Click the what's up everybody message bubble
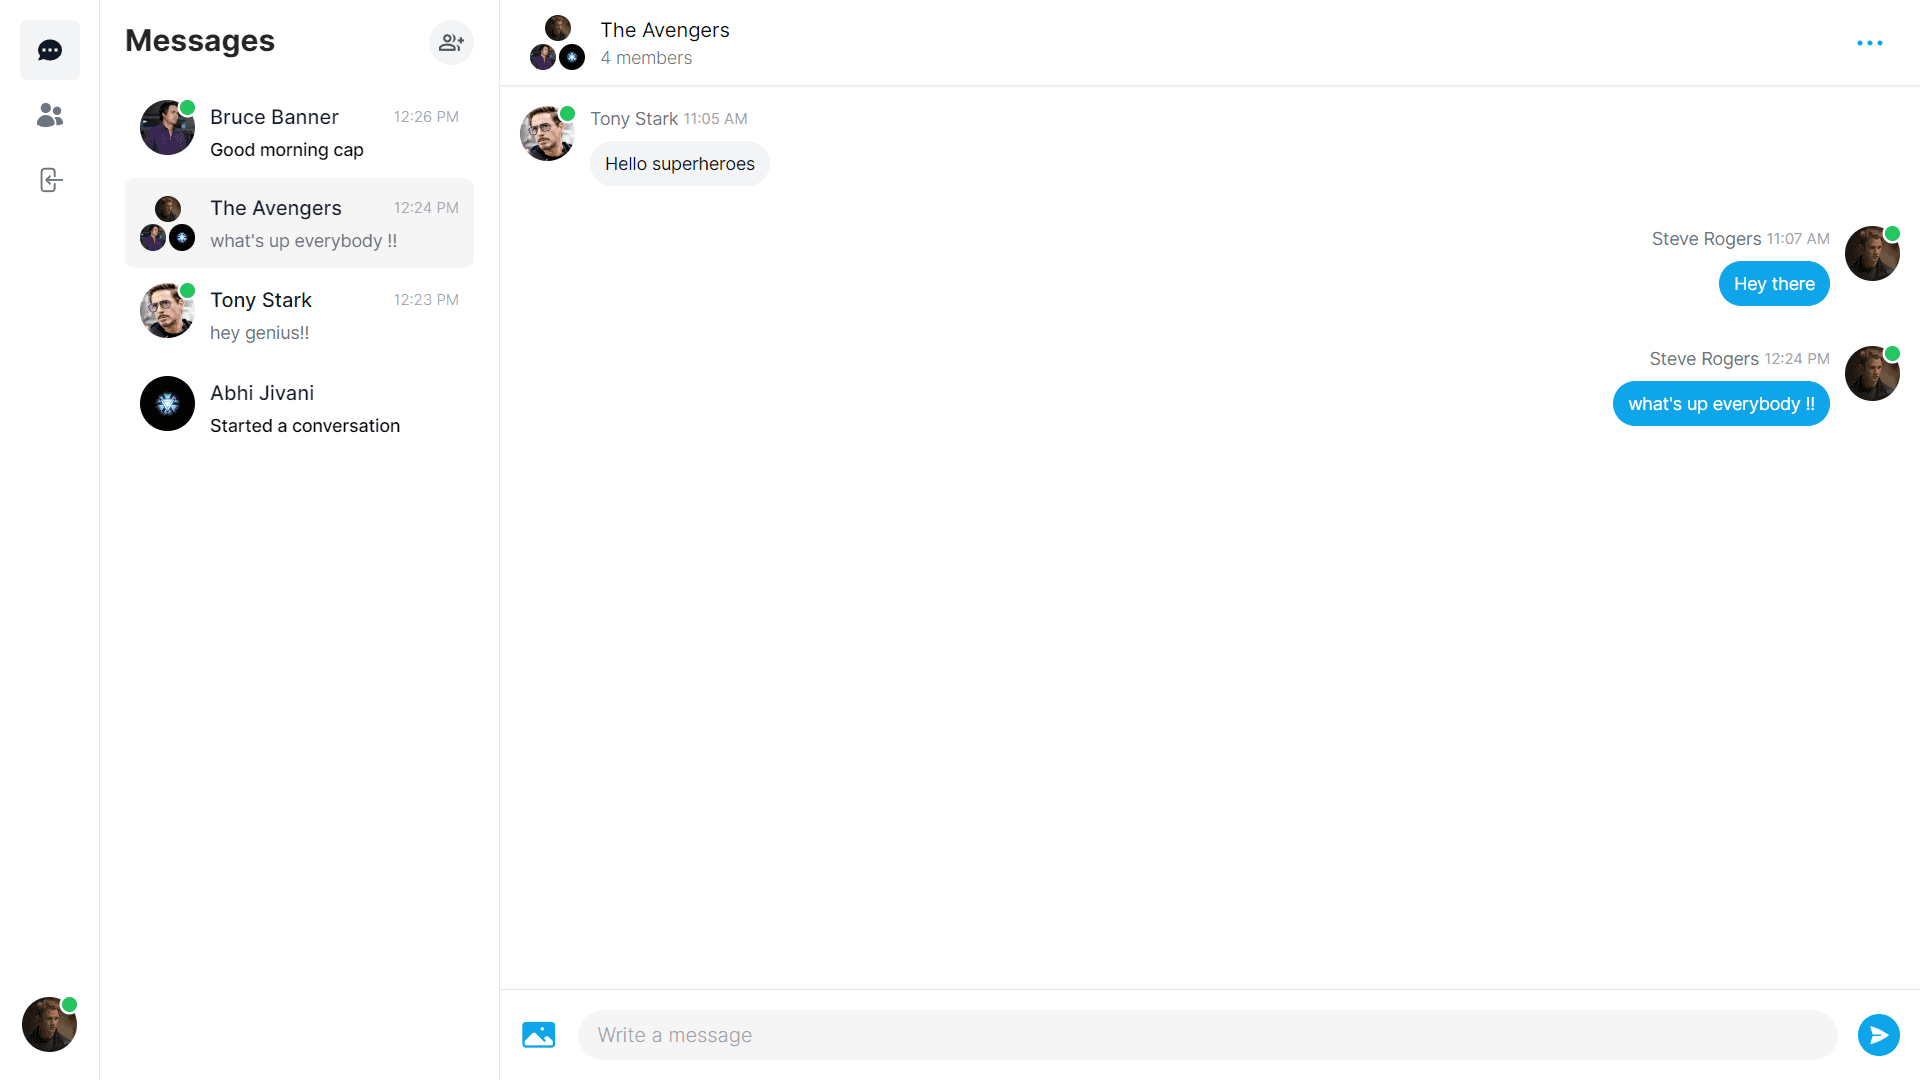Image resolution: width=1920 pixels, height=1080 pixels. coord(1721,404)
